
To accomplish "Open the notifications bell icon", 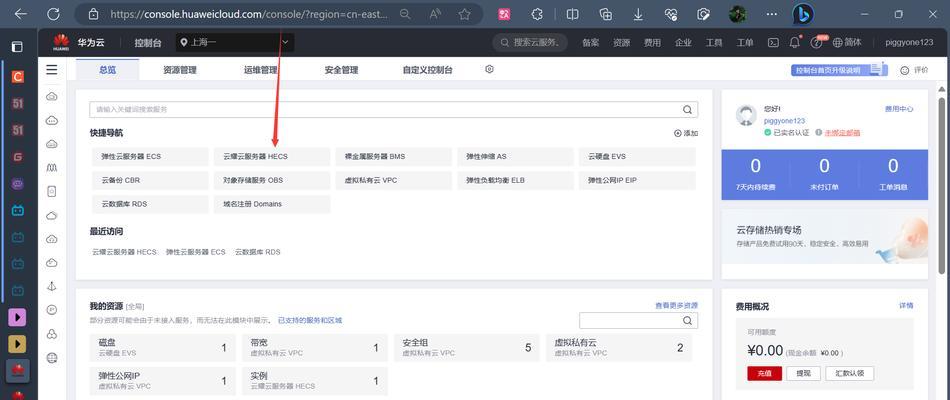I will point(796,42).
